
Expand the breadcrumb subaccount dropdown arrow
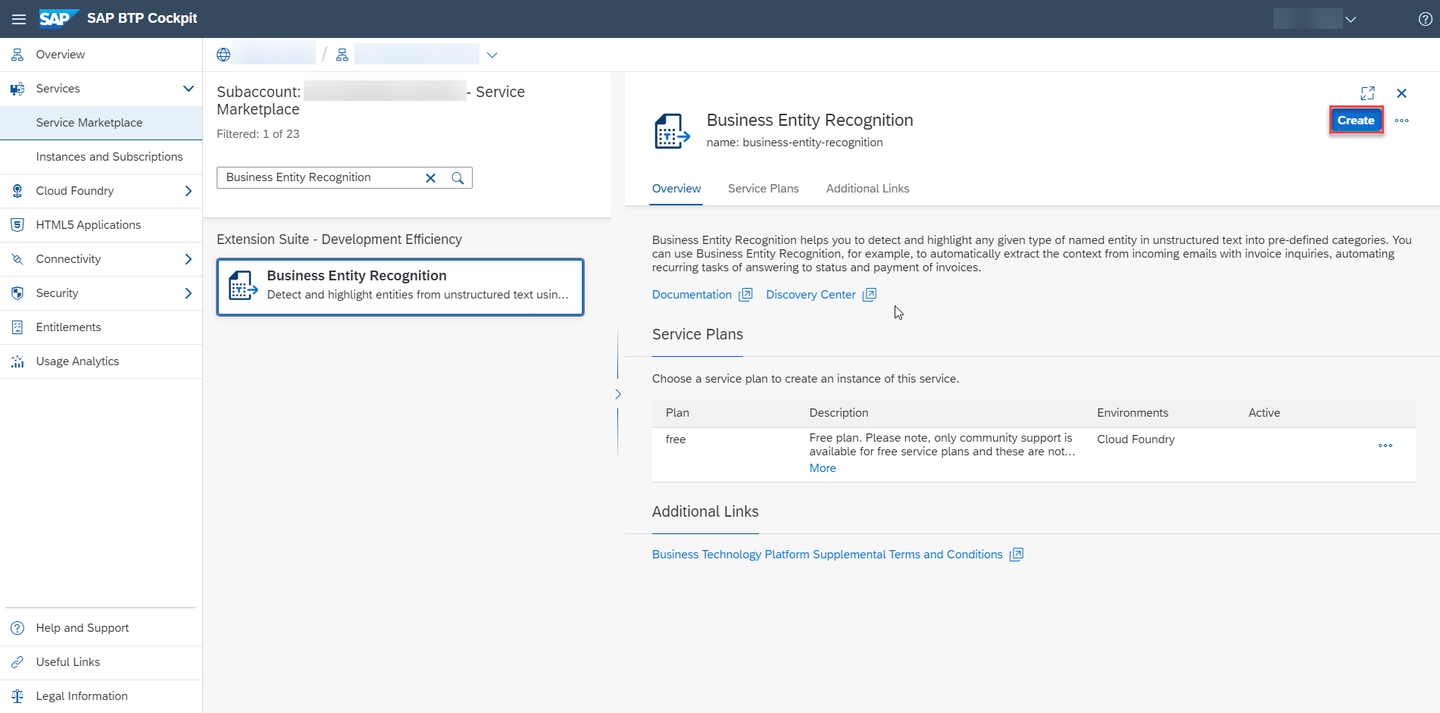(x=492, y=55)
